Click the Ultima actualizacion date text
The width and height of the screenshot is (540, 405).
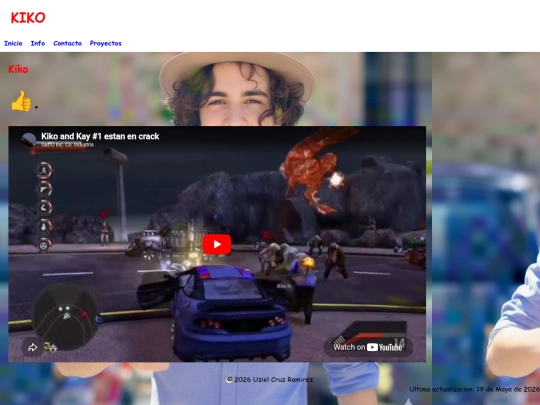click(474, 389)
